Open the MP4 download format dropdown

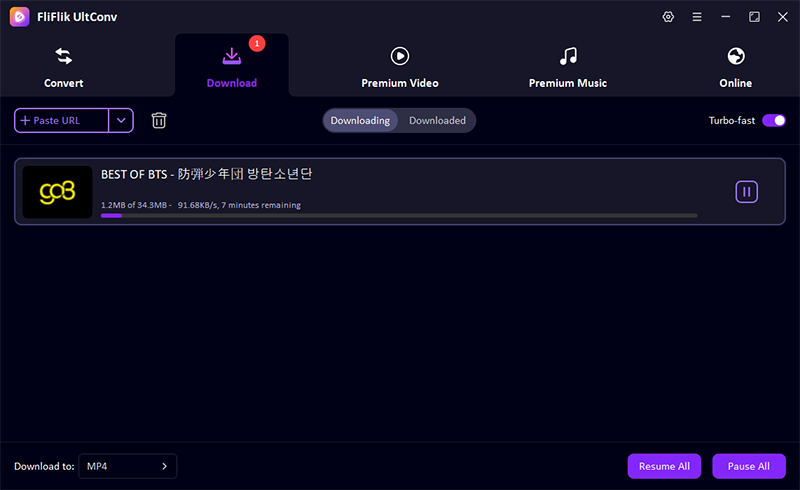(128, 466)
